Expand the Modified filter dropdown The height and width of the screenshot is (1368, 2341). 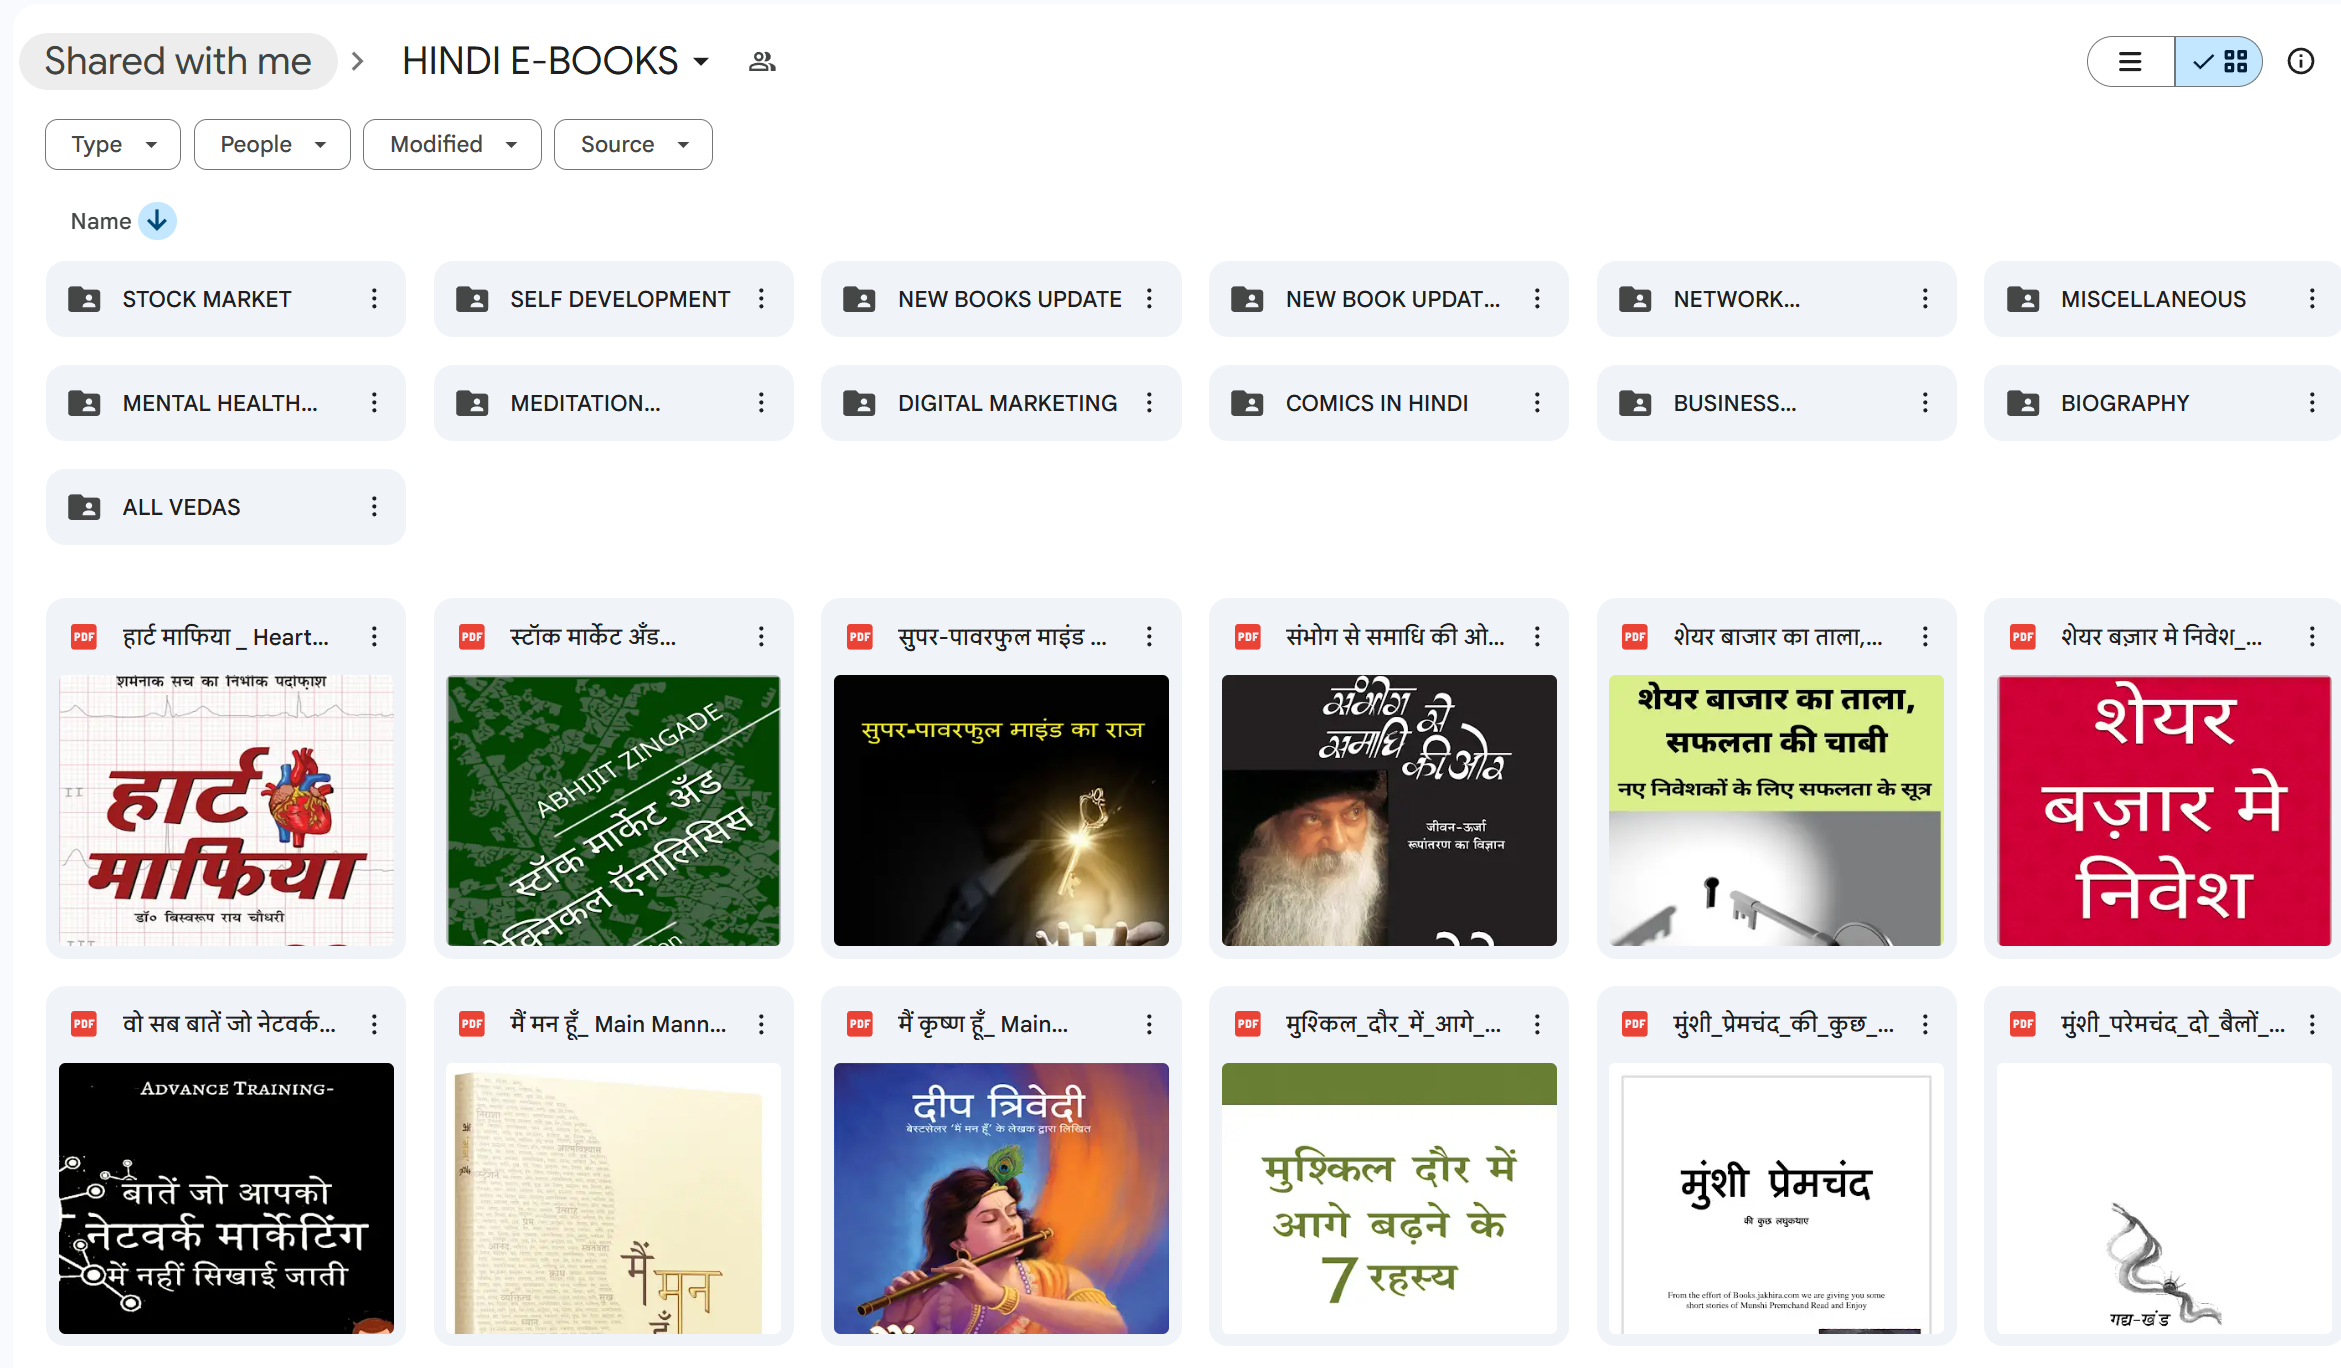pyautogui.click(x=452, y=145)
